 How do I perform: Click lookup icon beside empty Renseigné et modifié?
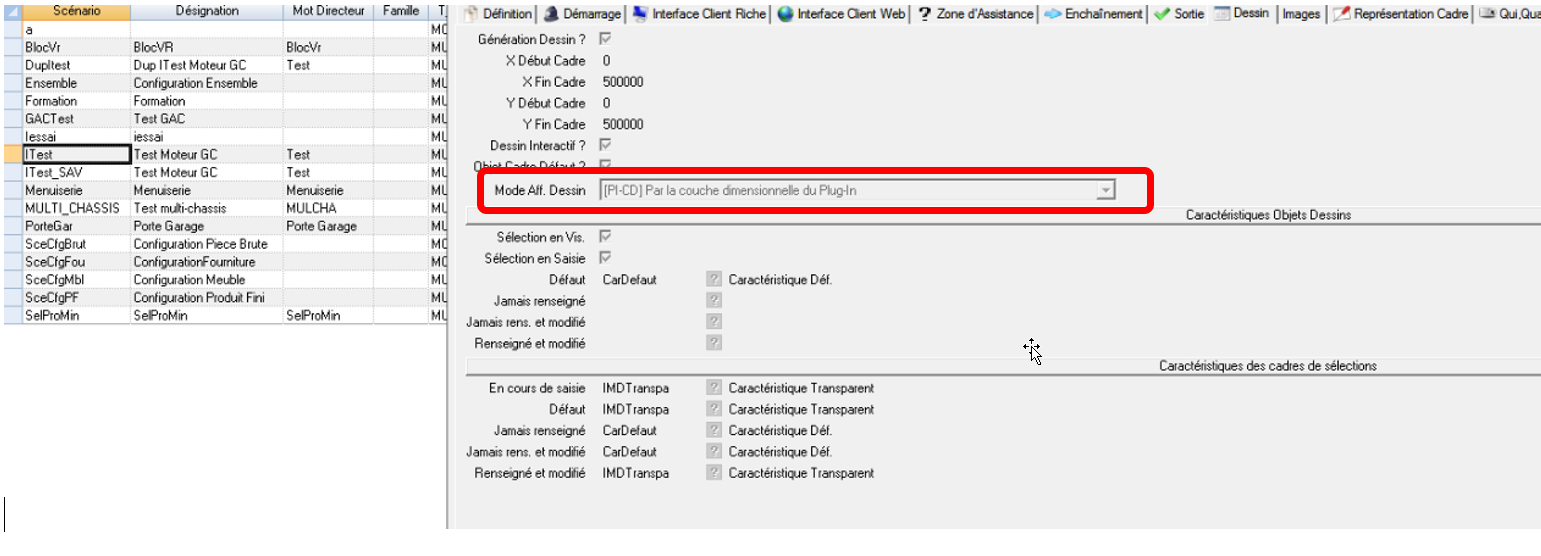[714, 343]
